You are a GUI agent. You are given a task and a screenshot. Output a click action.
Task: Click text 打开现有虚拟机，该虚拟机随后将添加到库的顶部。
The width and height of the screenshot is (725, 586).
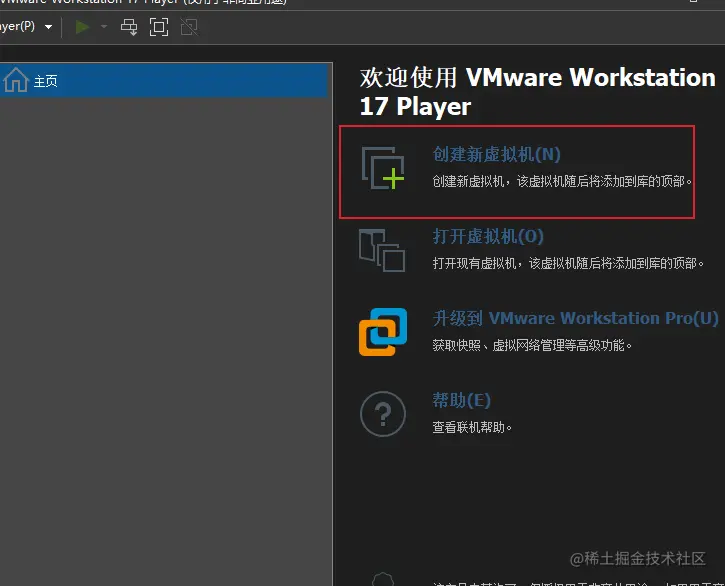(x=568, y=263)
